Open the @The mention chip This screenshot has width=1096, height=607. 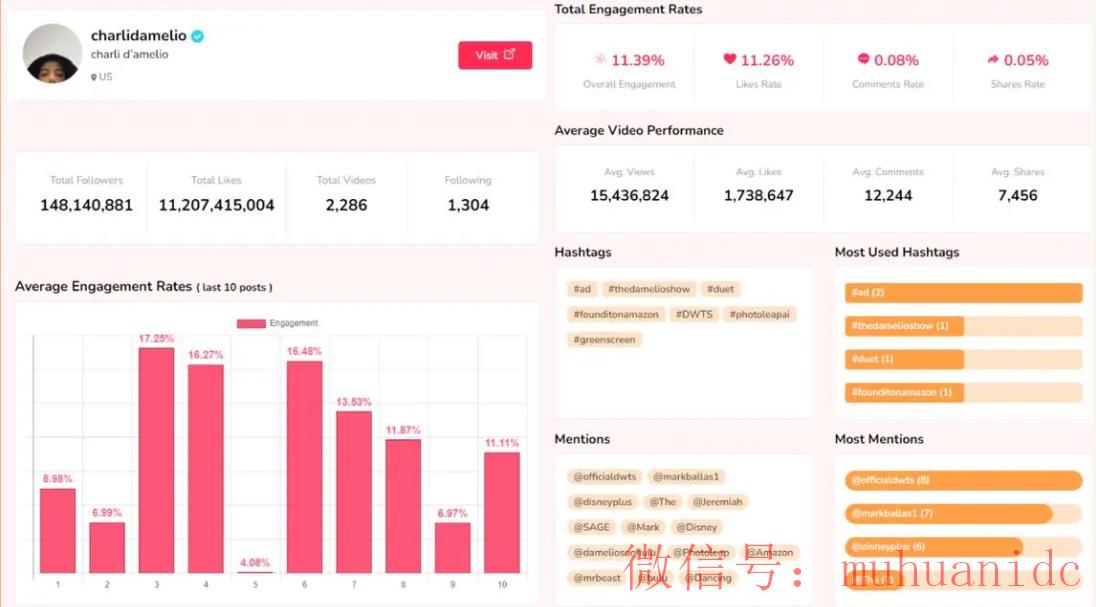pyautogui.click(x=663, y=501)
